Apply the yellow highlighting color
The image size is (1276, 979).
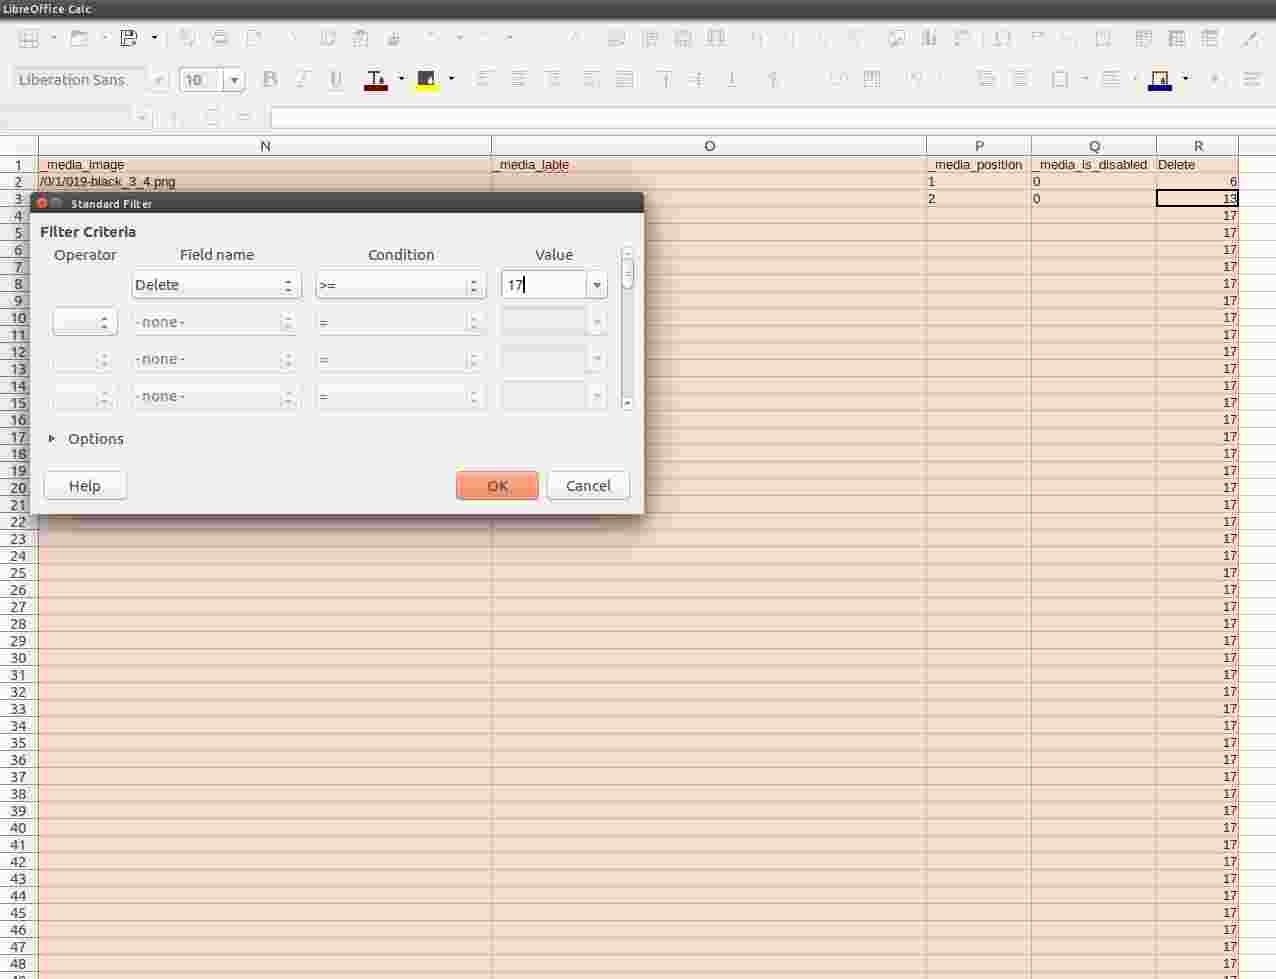click(427, 79)
